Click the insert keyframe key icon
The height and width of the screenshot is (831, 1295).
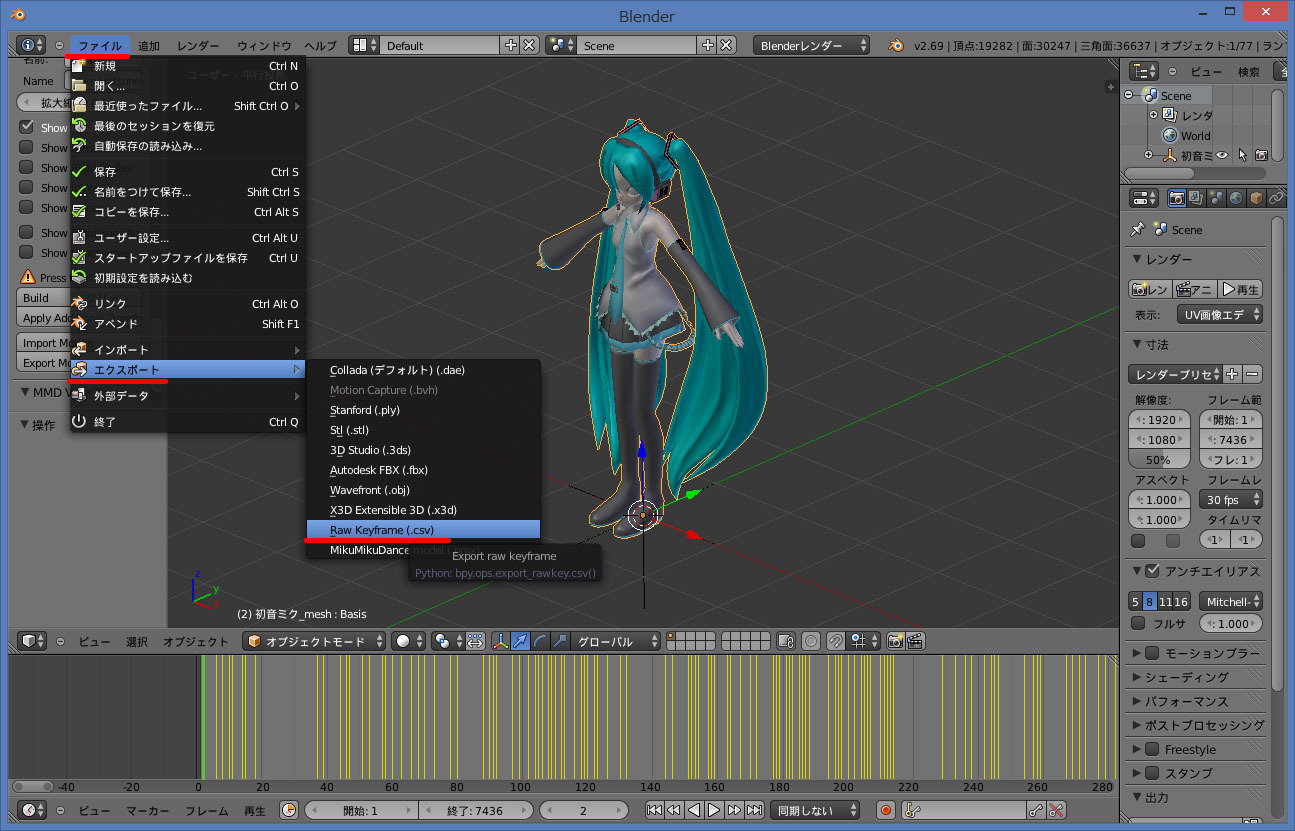click(1036, 810)
